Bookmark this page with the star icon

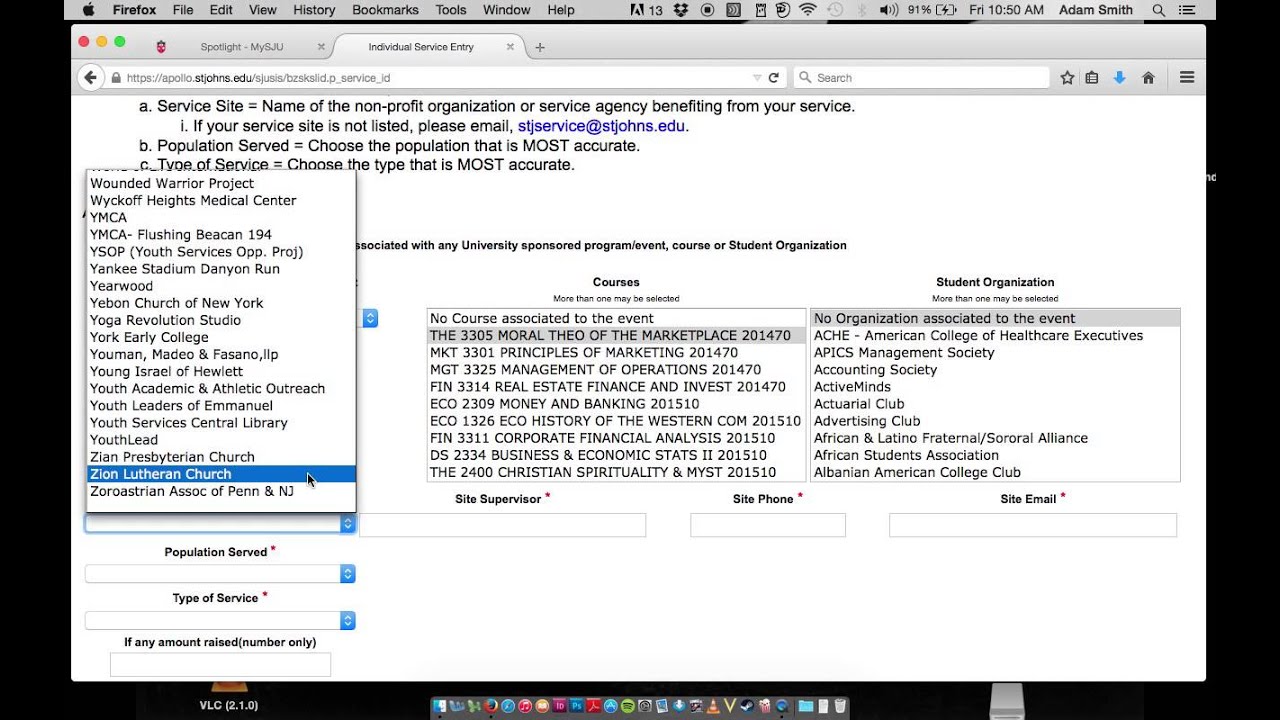tap(1067, 77)
